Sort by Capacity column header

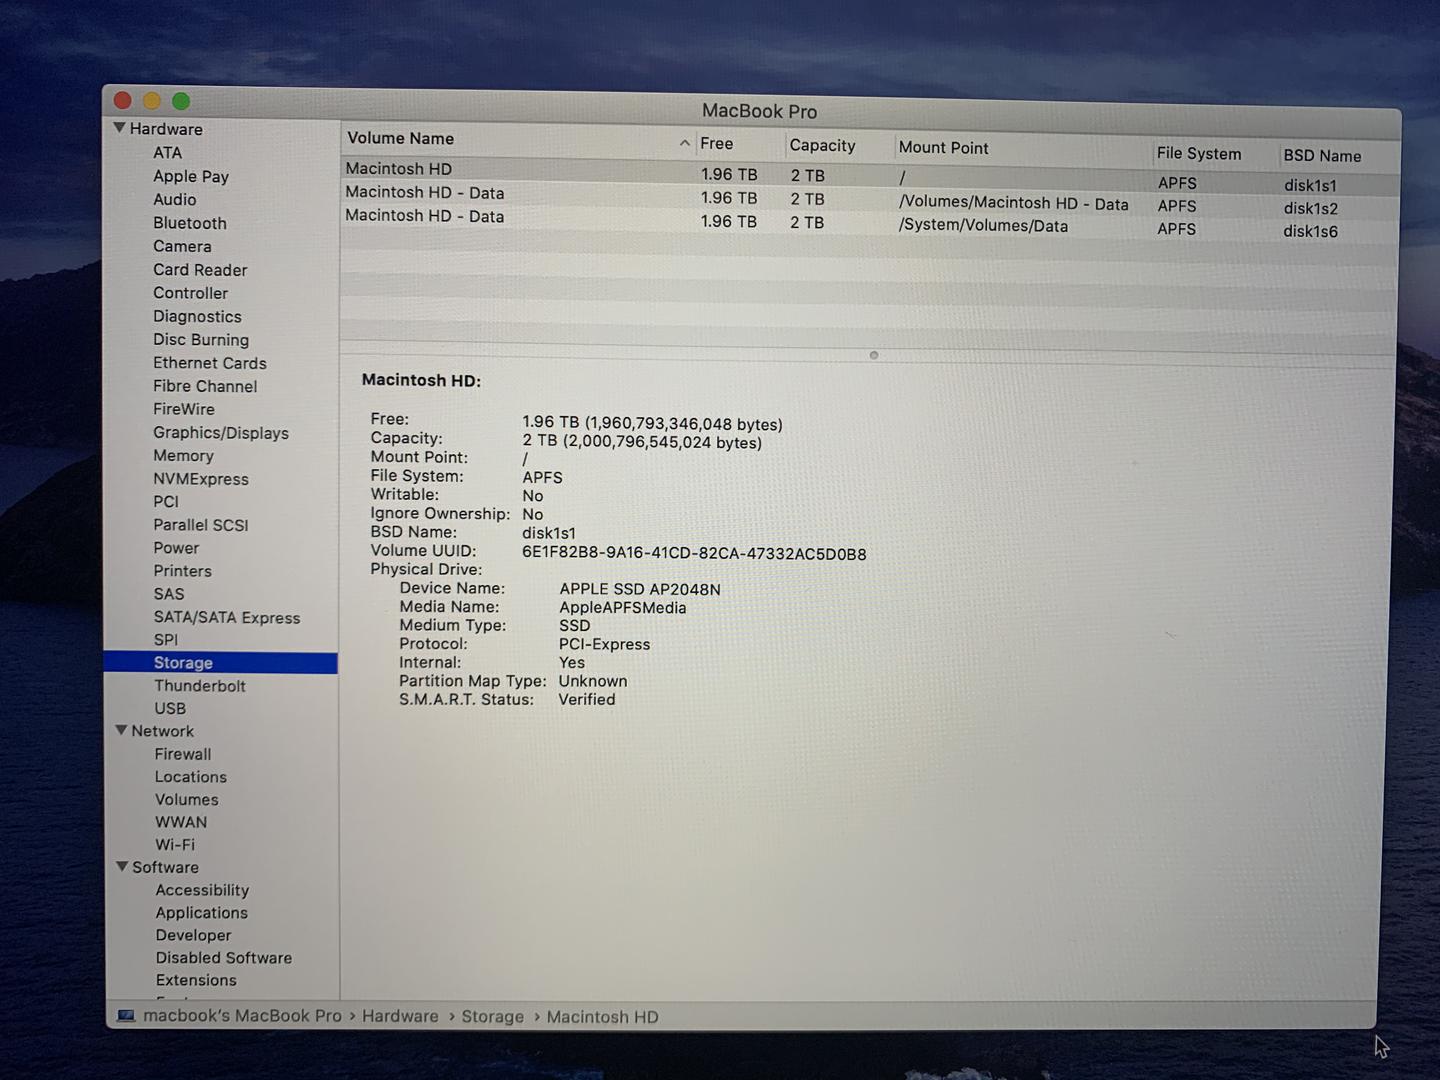point(823,145)
